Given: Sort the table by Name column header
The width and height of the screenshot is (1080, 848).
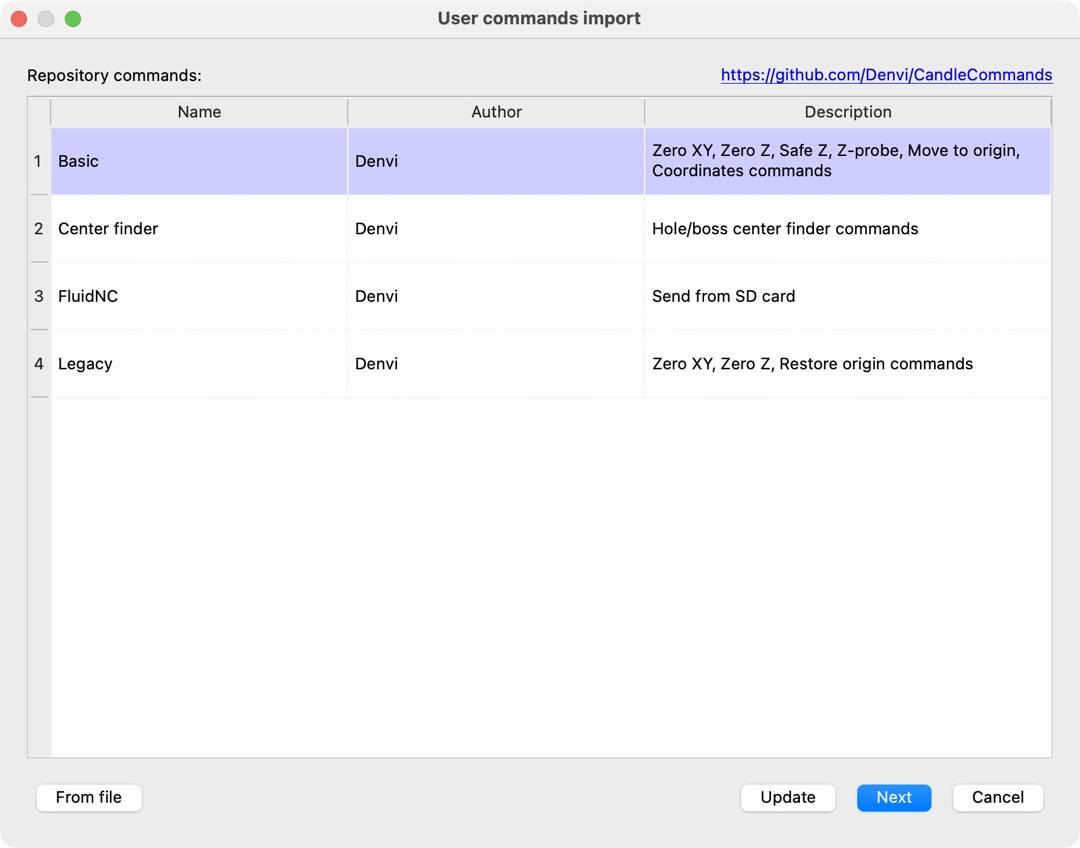Looking at the screenshot, I should click(x=199, y=112).
